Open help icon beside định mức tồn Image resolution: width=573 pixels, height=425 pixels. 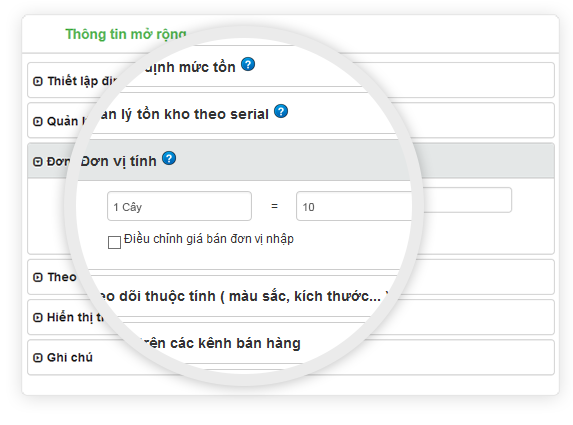(x=248, y=64)
